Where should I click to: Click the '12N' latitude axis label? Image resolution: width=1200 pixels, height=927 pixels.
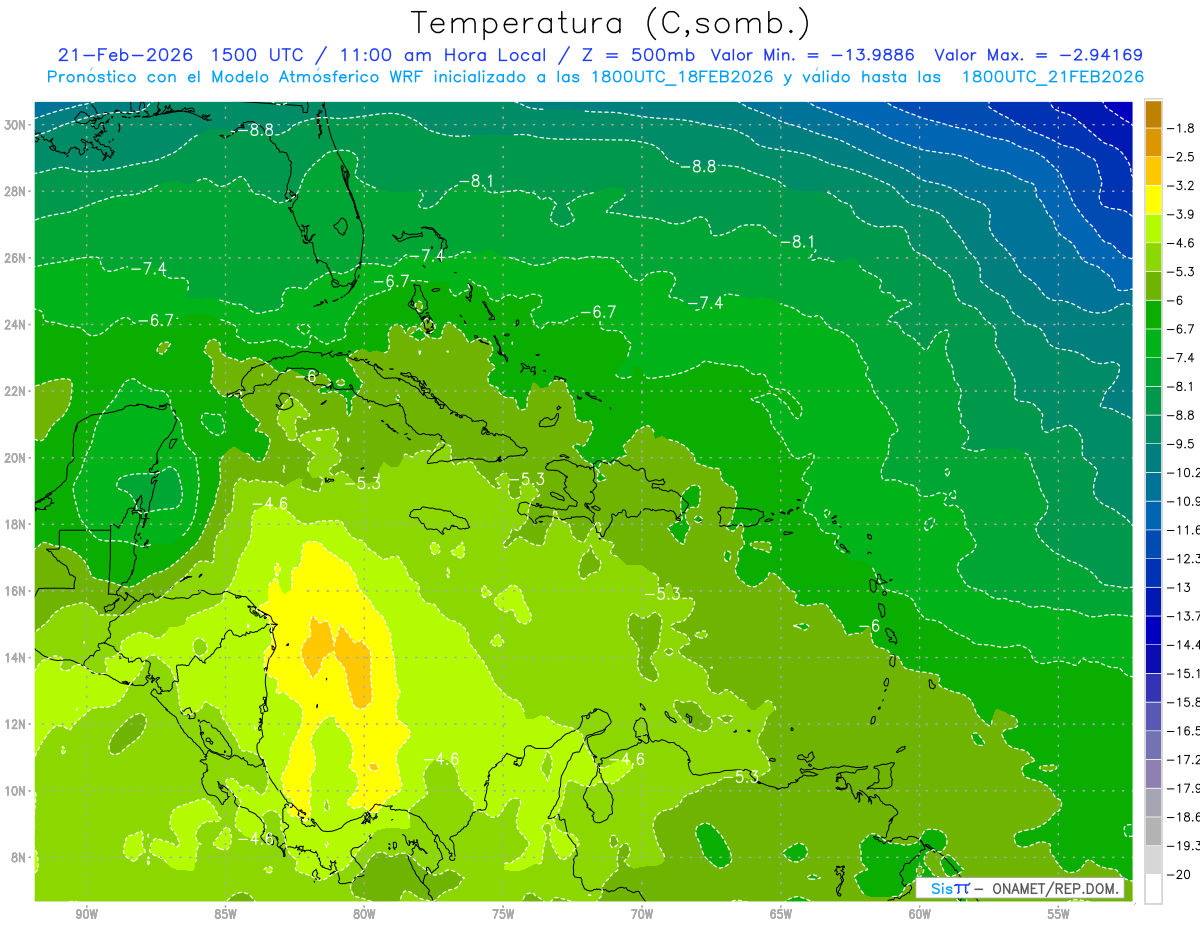[x=17, y=724]
